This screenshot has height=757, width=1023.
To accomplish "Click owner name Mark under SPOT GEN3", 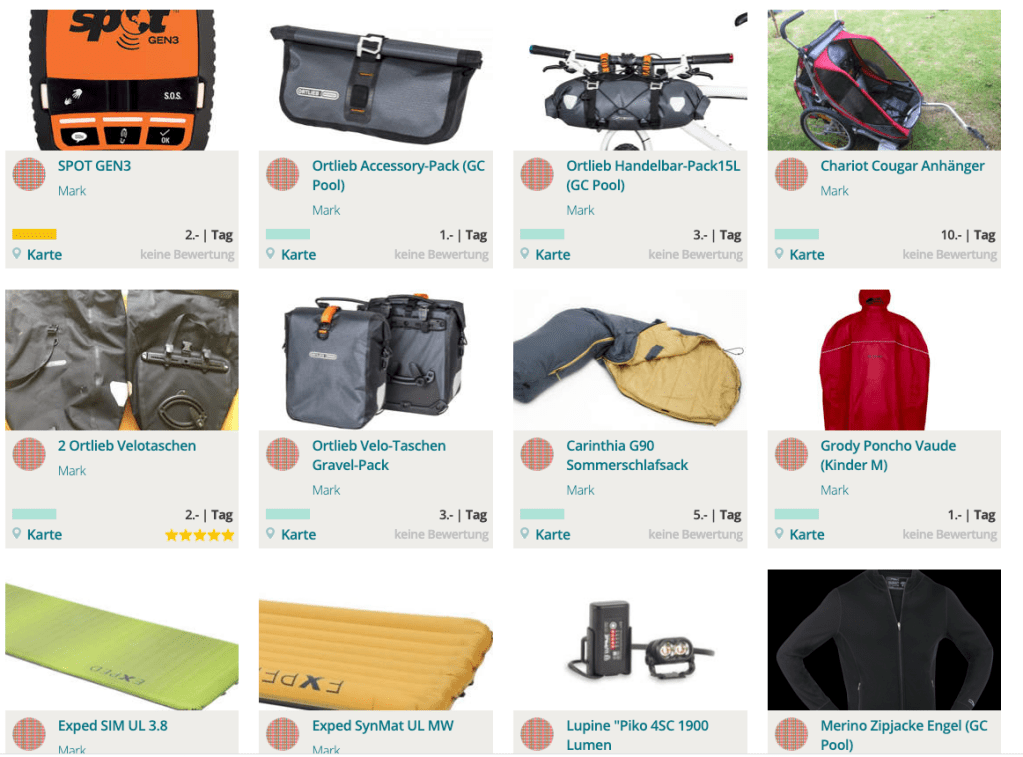I will tap(72, 191).
